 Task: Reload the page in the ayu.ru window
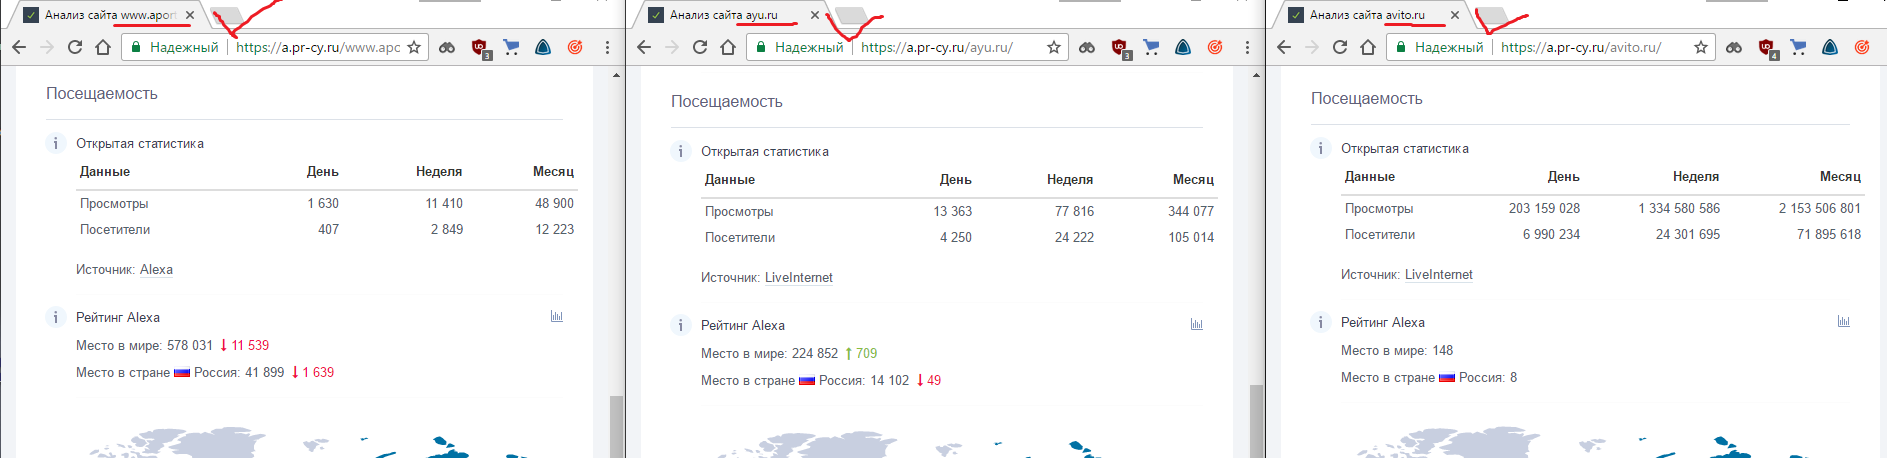point(700,47)
